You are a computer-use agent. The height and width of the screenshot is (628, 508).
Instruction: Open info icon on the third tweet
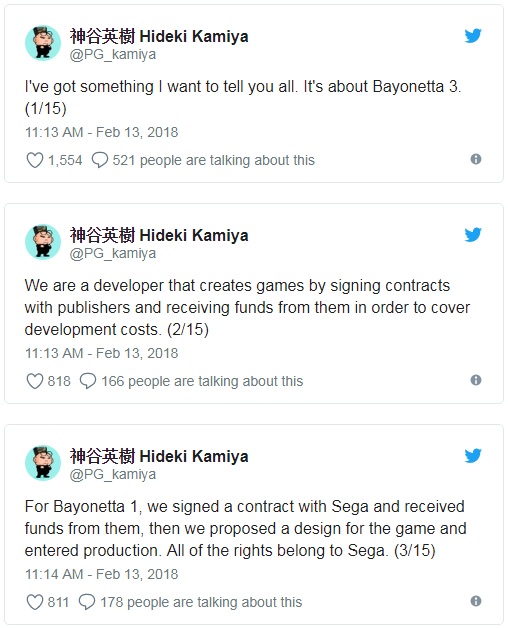(476, 601)
